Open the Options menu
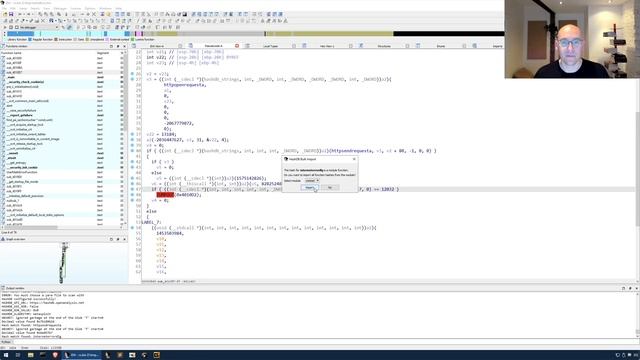This screenshot has height=360, width=640. click(x=90, y=8)
